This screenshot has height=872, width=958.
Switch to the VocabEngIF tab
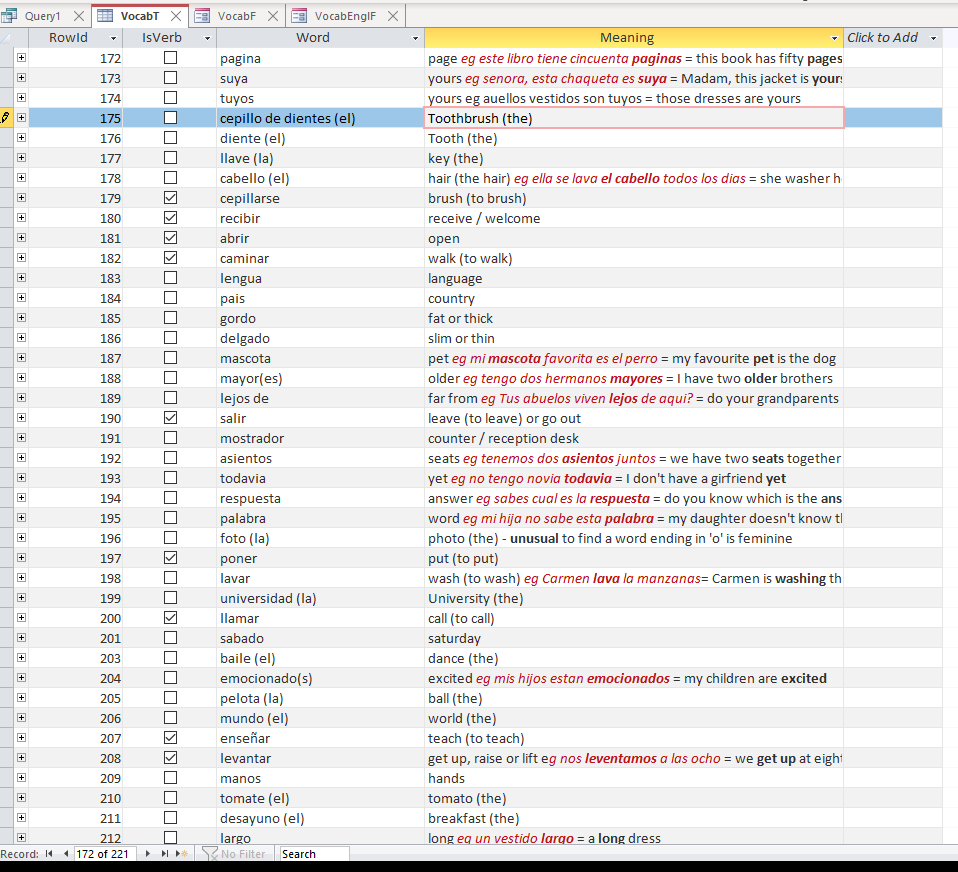[345, 16]
